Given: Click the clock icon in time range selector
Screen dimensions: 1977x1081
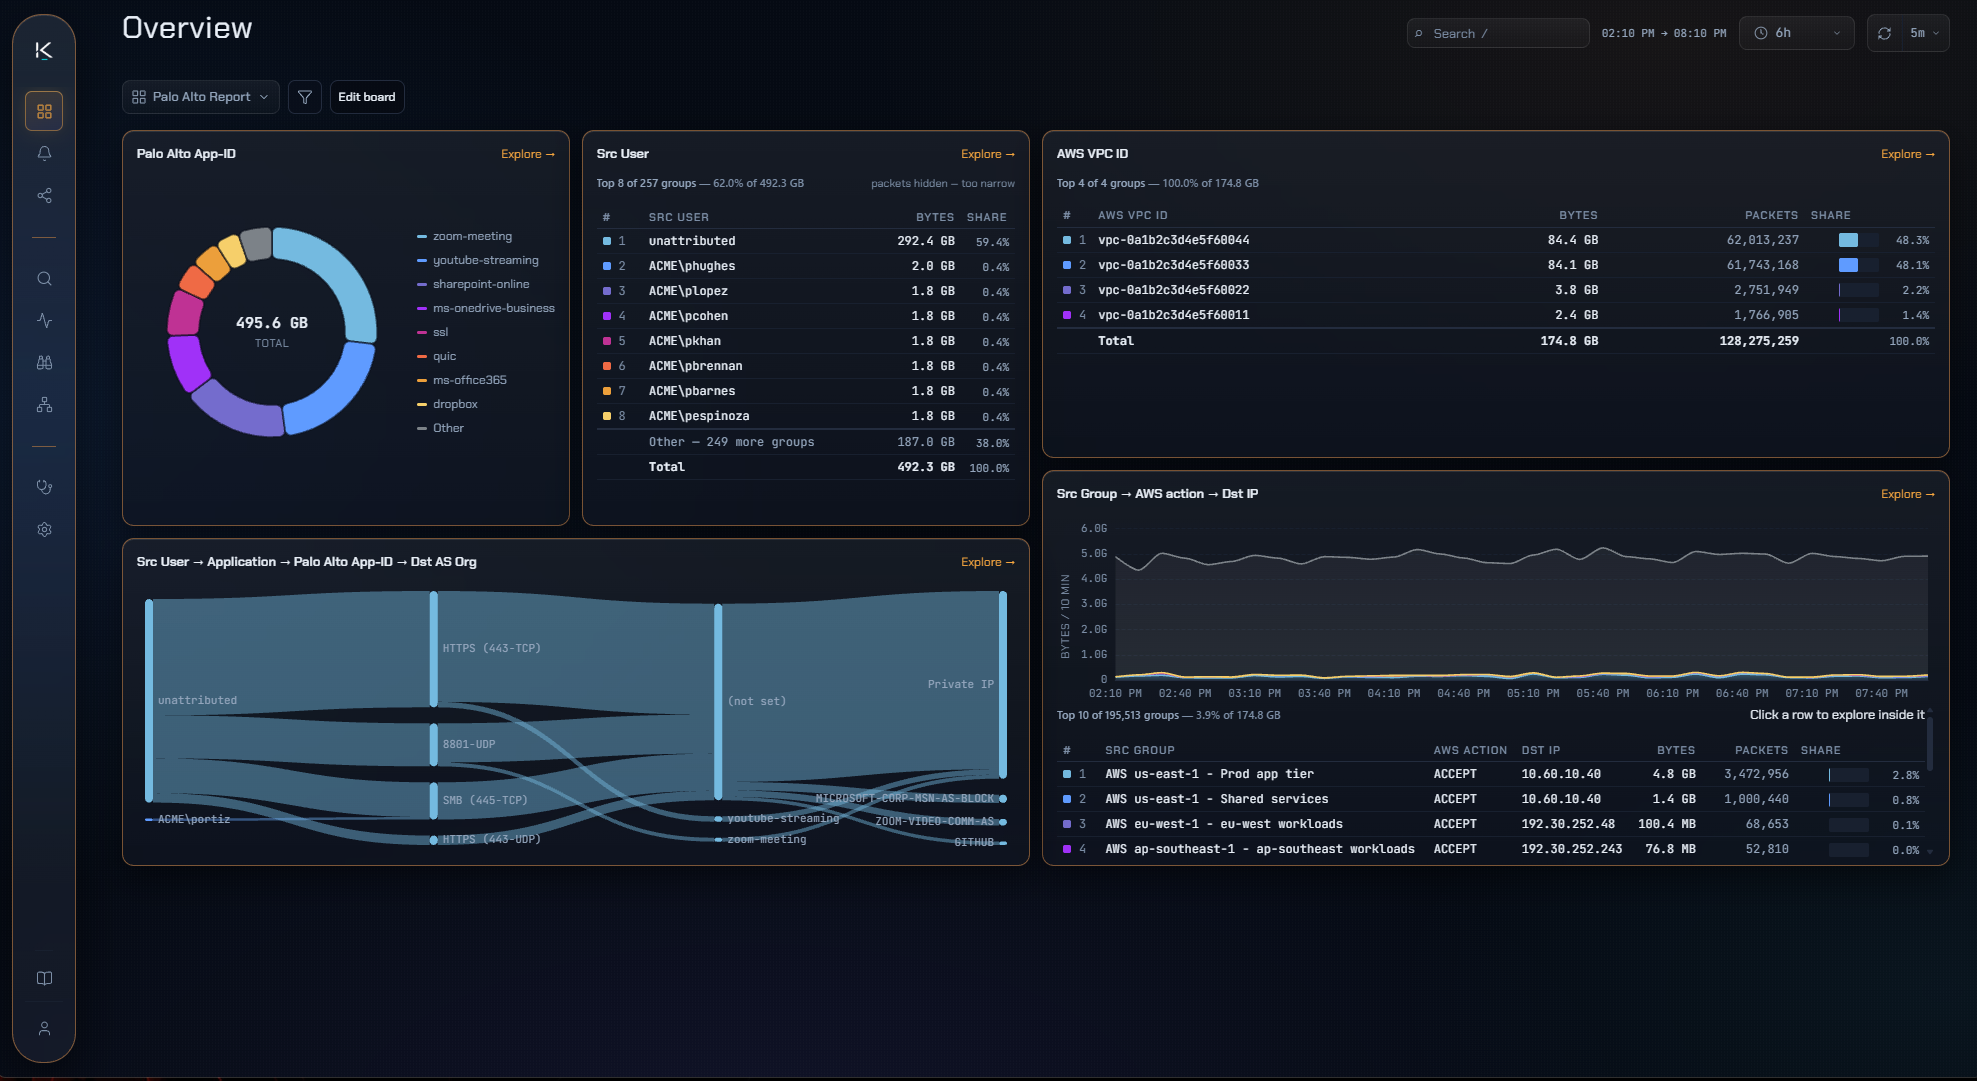Looking at the screenshot, I should tap(1761, 33).
